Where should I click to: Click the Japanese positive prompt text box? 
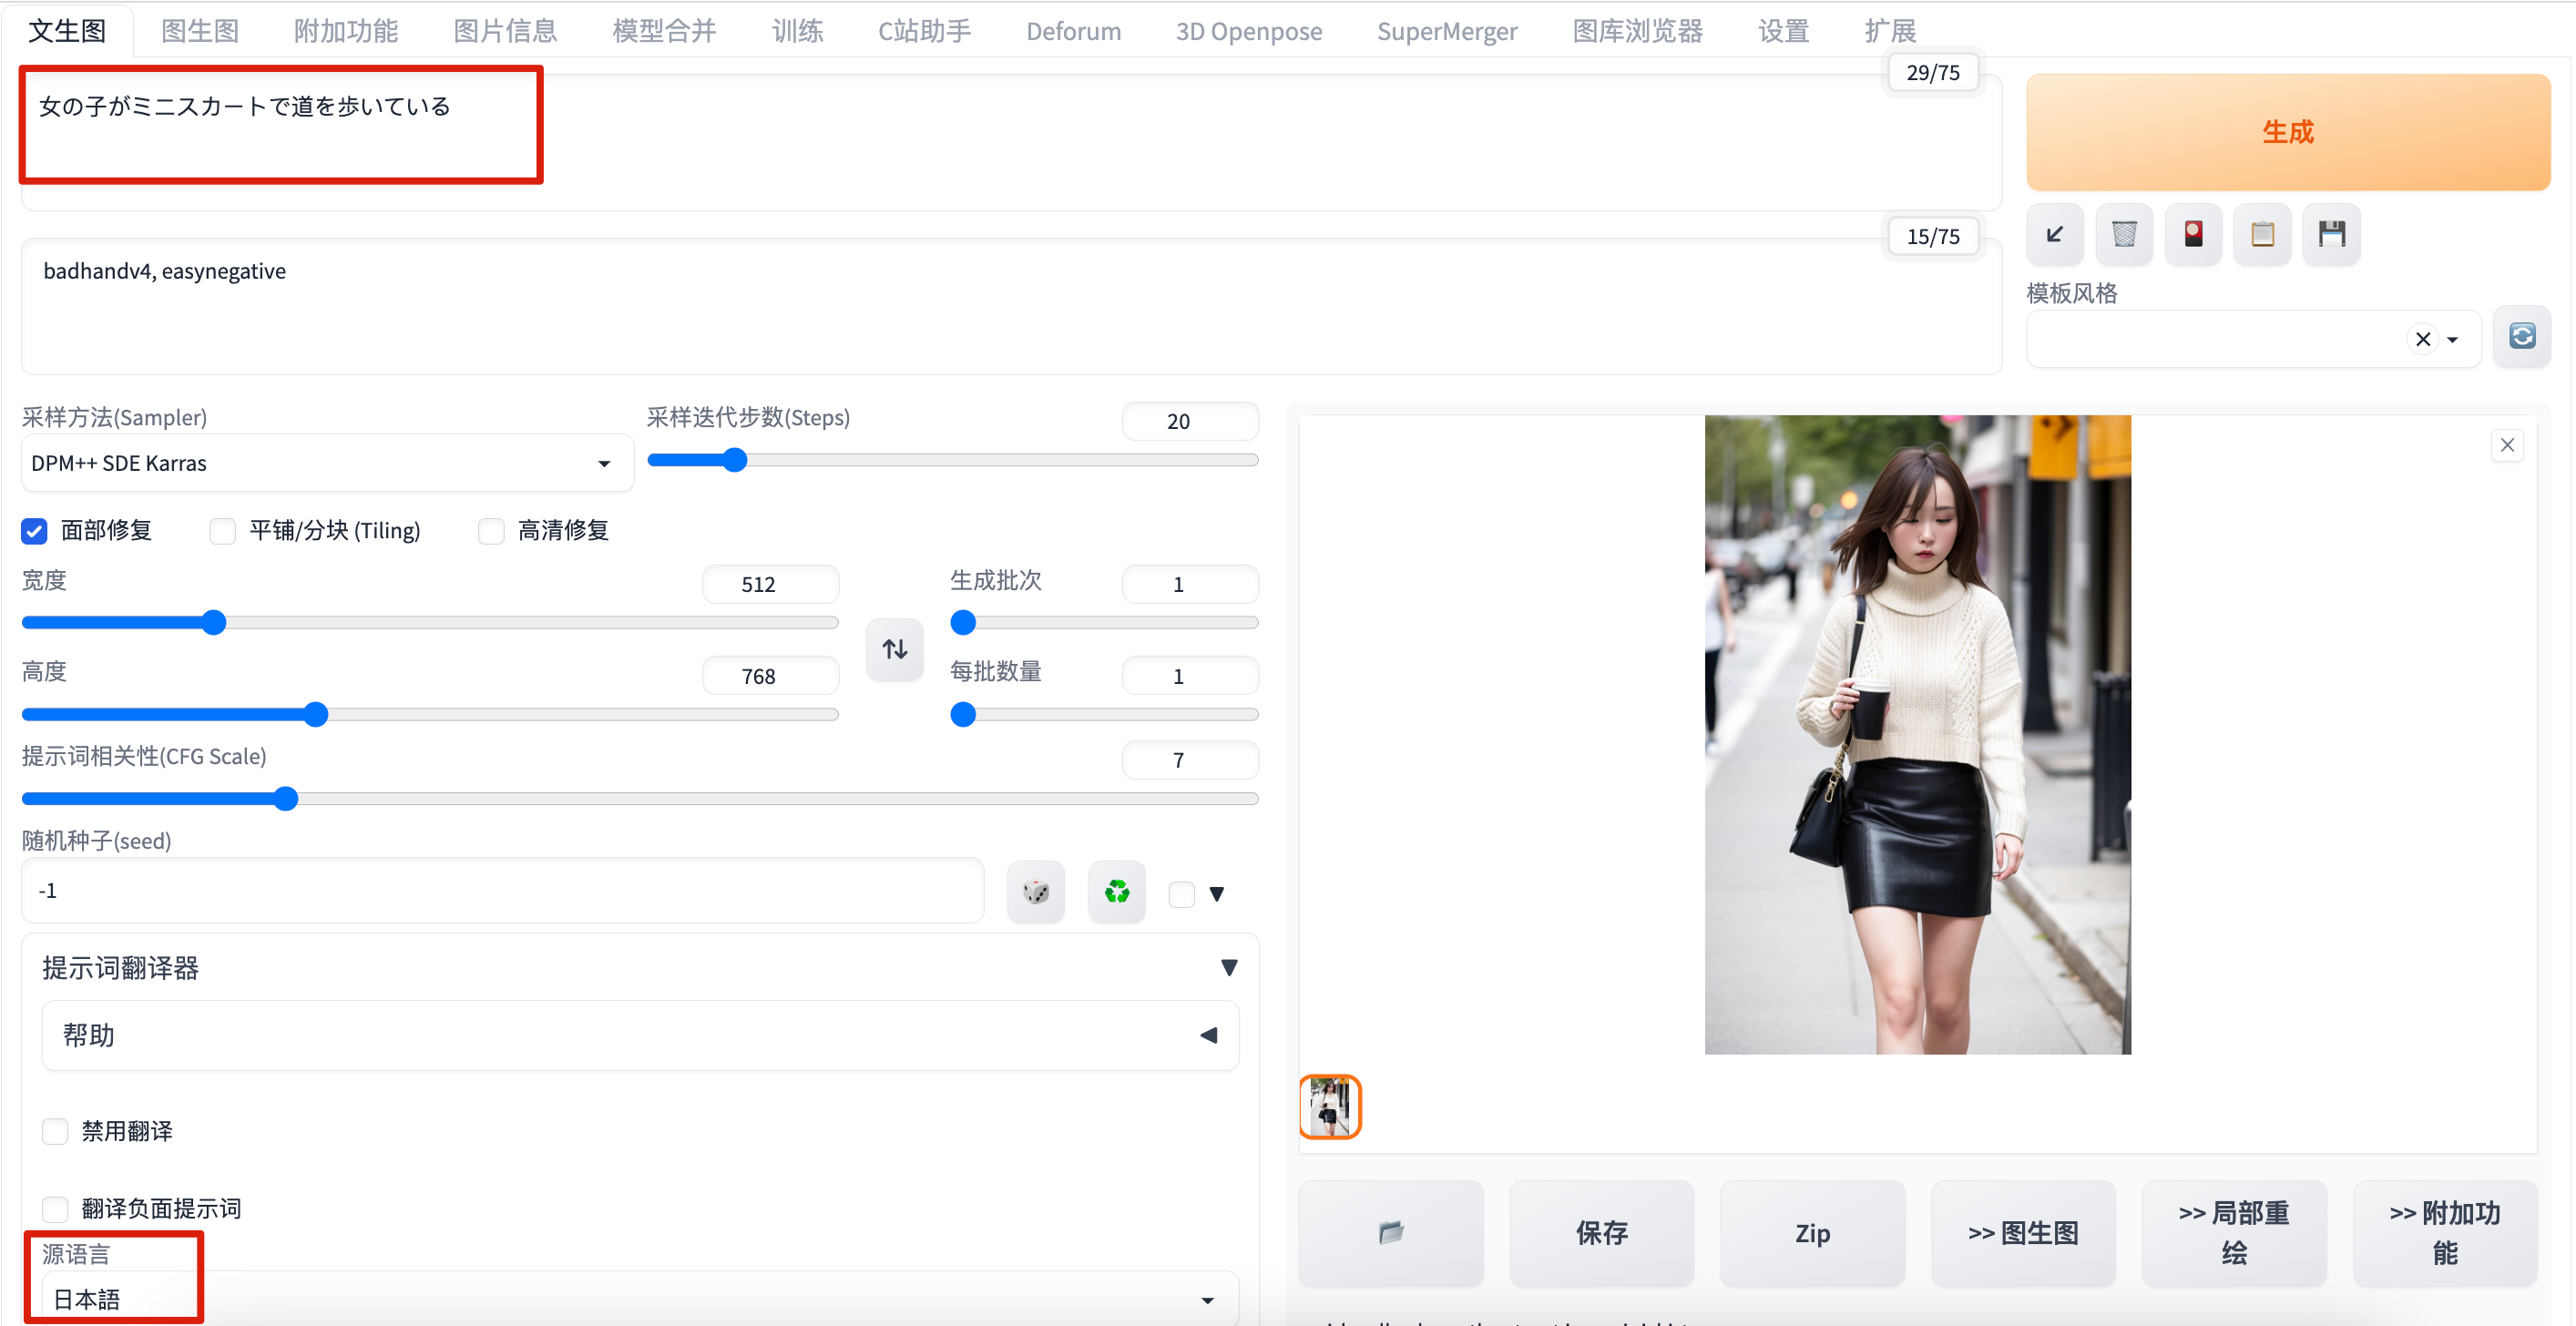[x=1011, y=140]
